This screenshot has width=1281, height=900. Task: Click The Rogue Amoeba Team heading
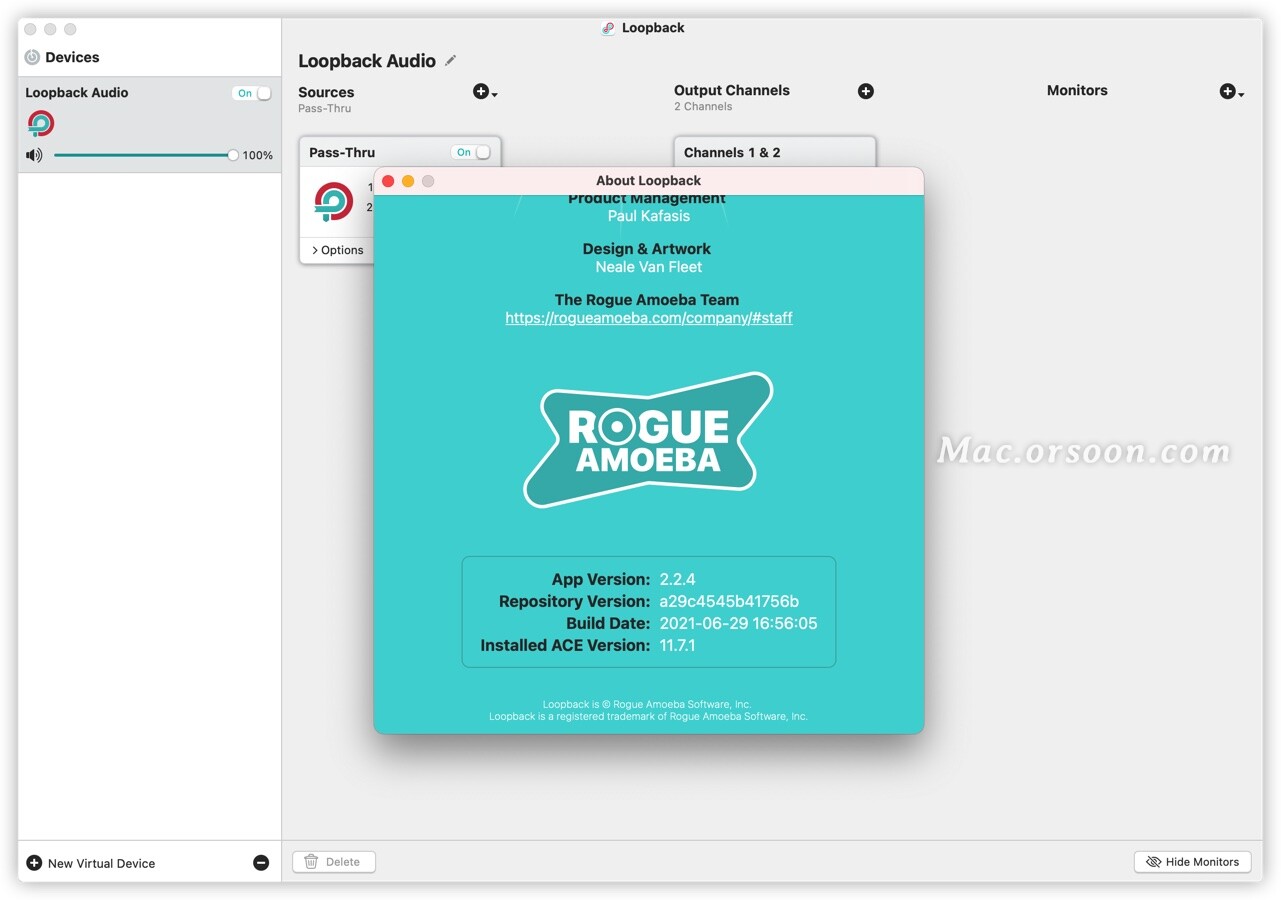click(x=647, y=300)
